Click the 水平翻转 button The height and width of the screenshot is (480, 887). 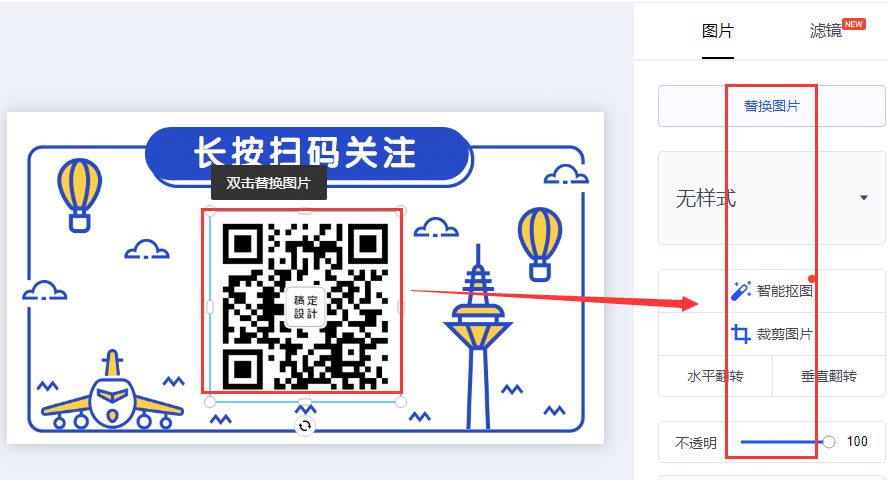715,376
